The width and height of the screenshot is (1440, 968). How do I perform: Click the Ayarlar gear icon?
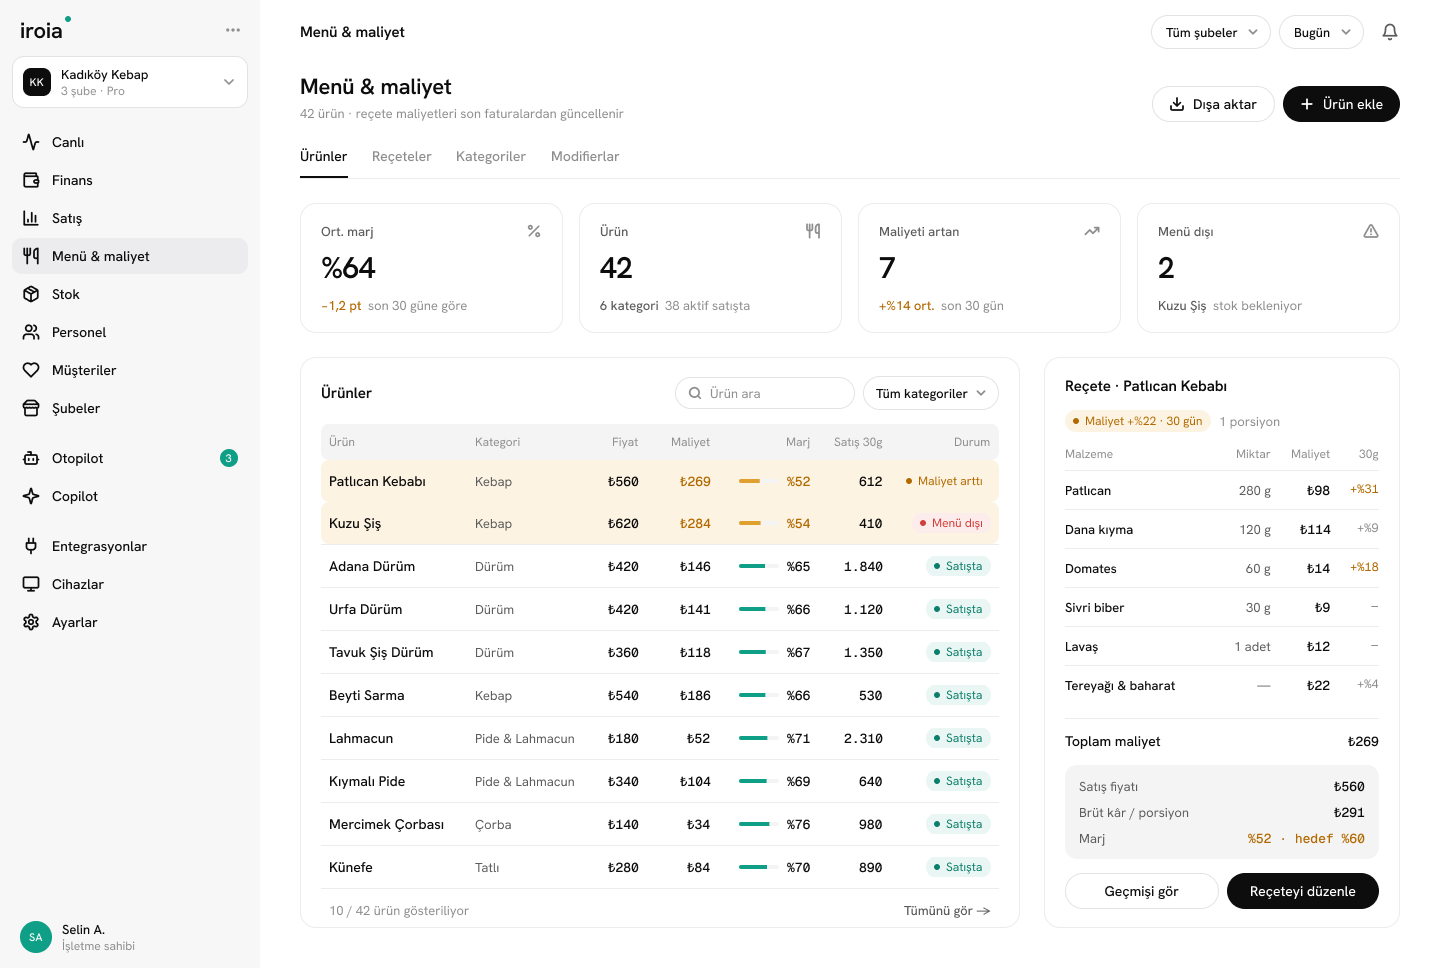coord(31,622)
